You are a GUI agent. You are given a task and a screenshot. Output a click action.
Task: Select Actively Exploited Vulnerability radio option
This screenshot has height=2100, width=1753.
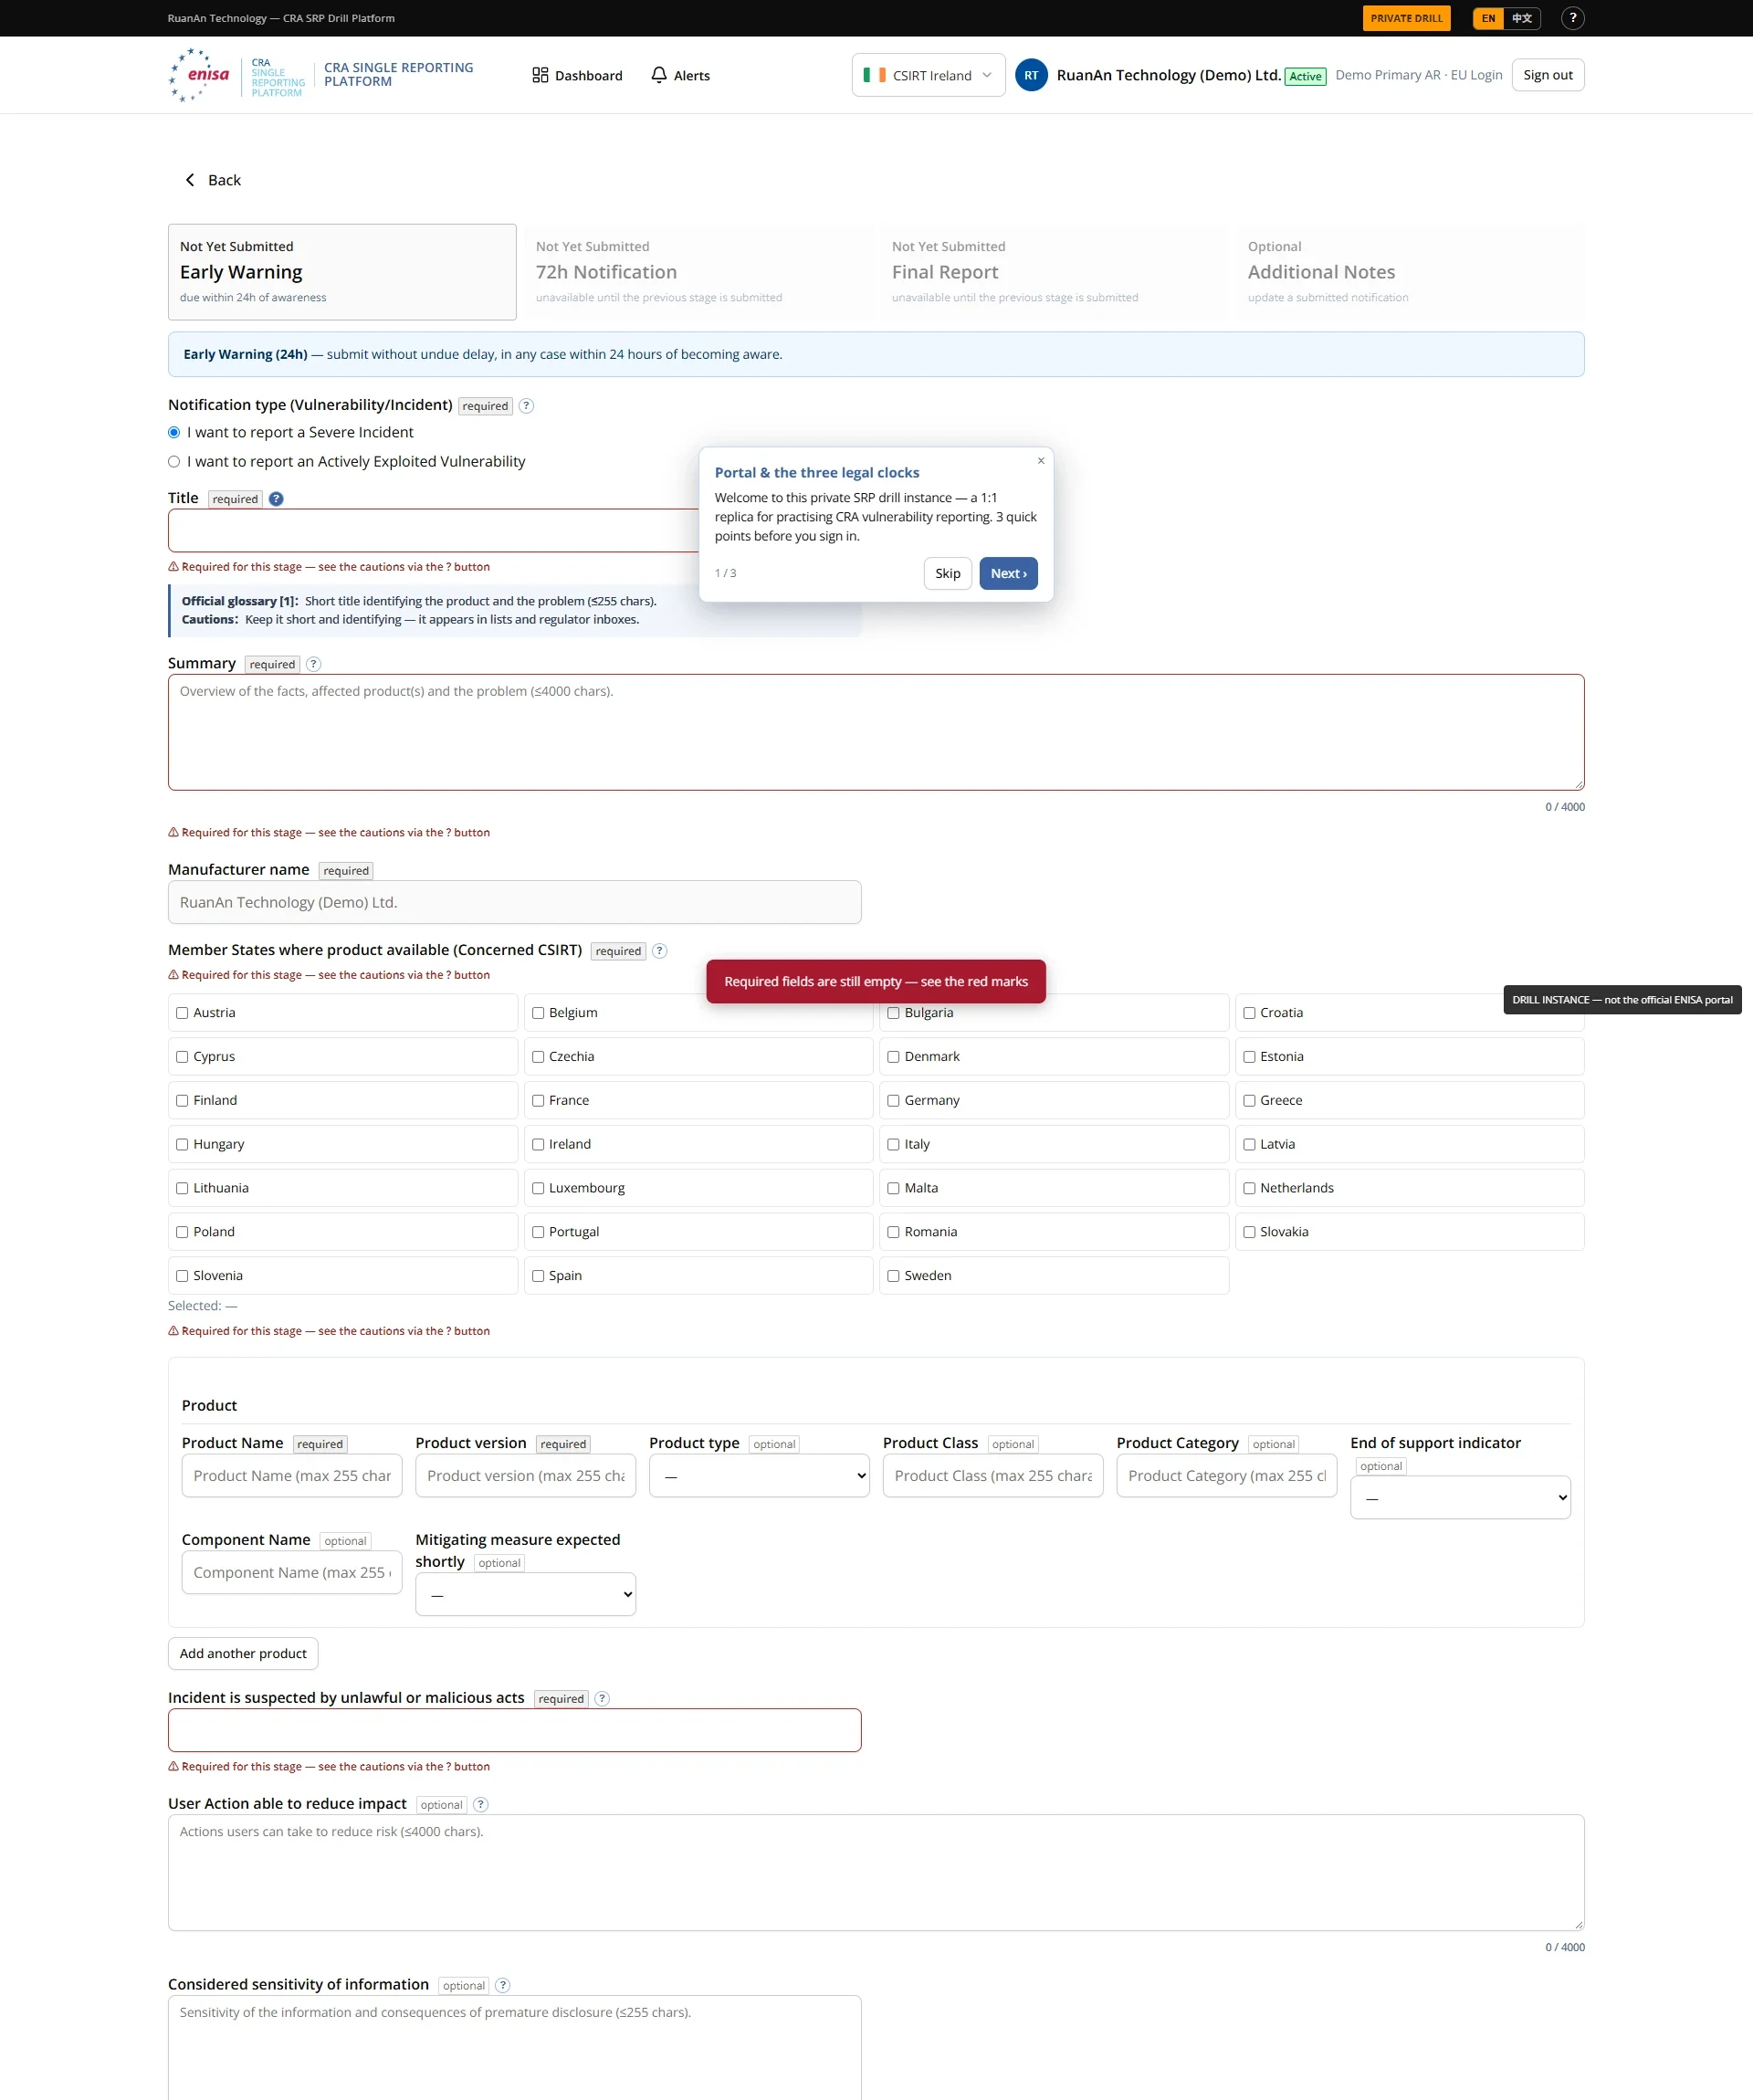[174, 461]
